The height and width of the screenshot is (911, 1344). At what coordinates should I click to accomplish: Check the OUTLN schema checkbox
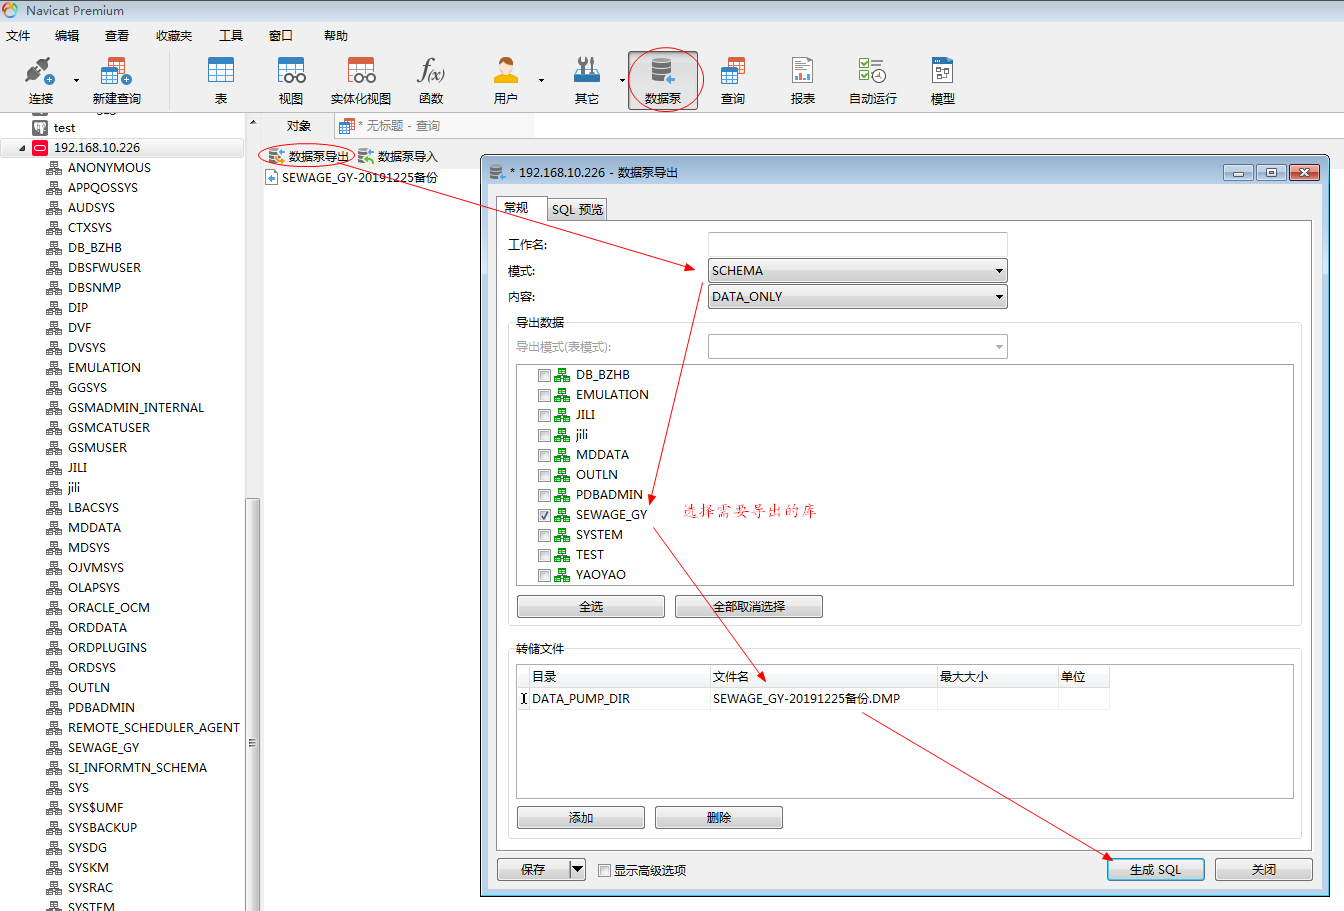click(x=544, y=475)
